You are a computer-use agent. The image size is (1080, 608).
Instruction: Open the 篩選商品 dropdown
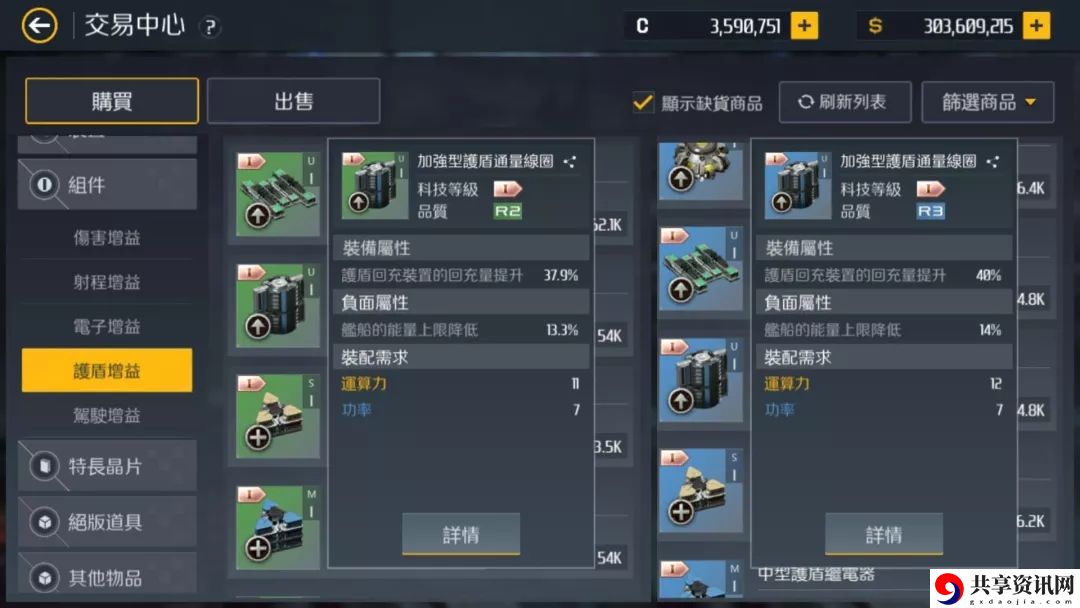pos(988,102)
